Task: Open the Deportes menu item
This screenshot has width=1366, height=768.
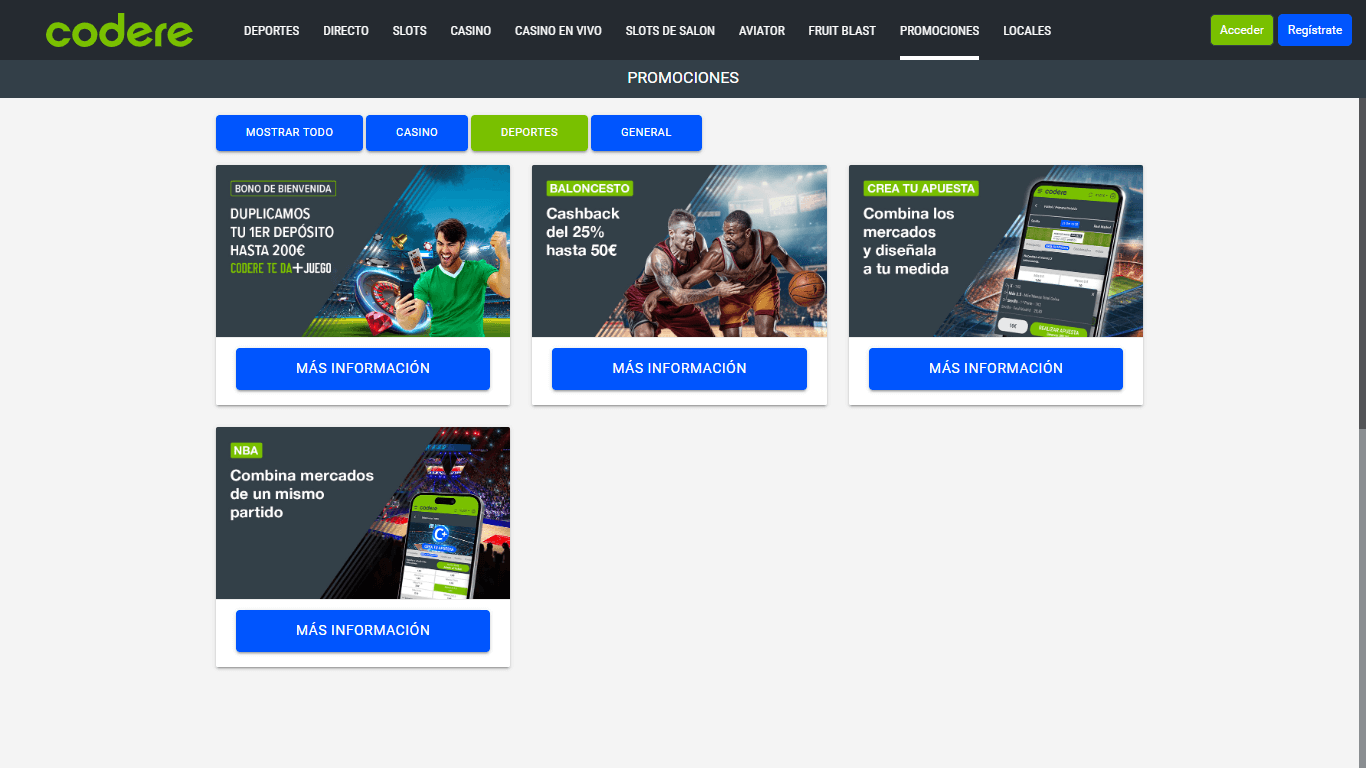Action: (x=271, y=31)
